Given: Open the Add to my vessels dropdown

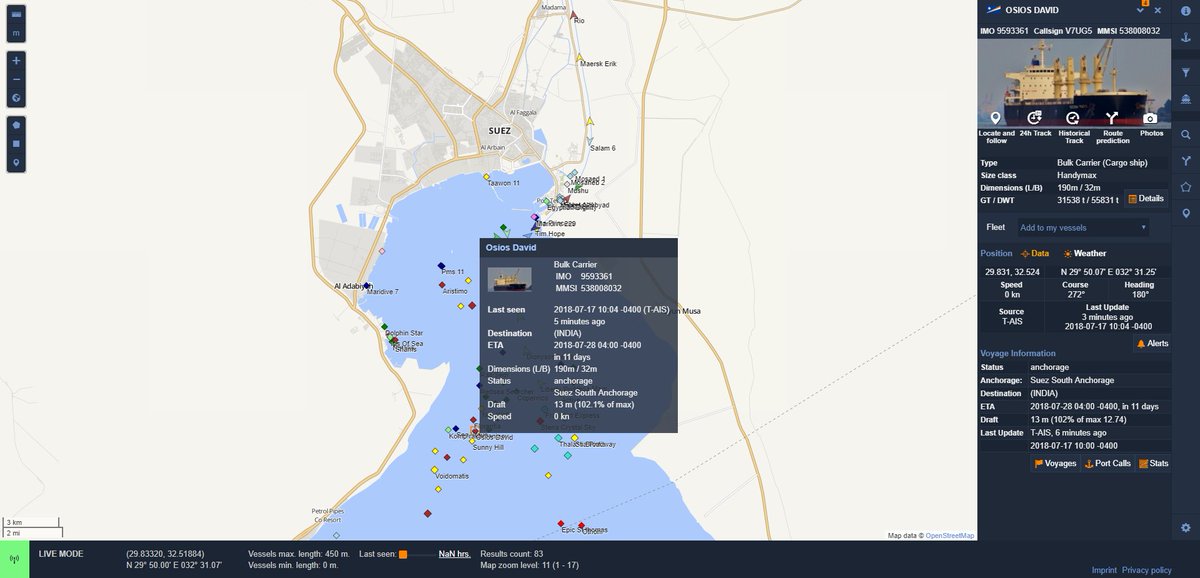Looking at the screenshot, I should (x=1084, y=228).
